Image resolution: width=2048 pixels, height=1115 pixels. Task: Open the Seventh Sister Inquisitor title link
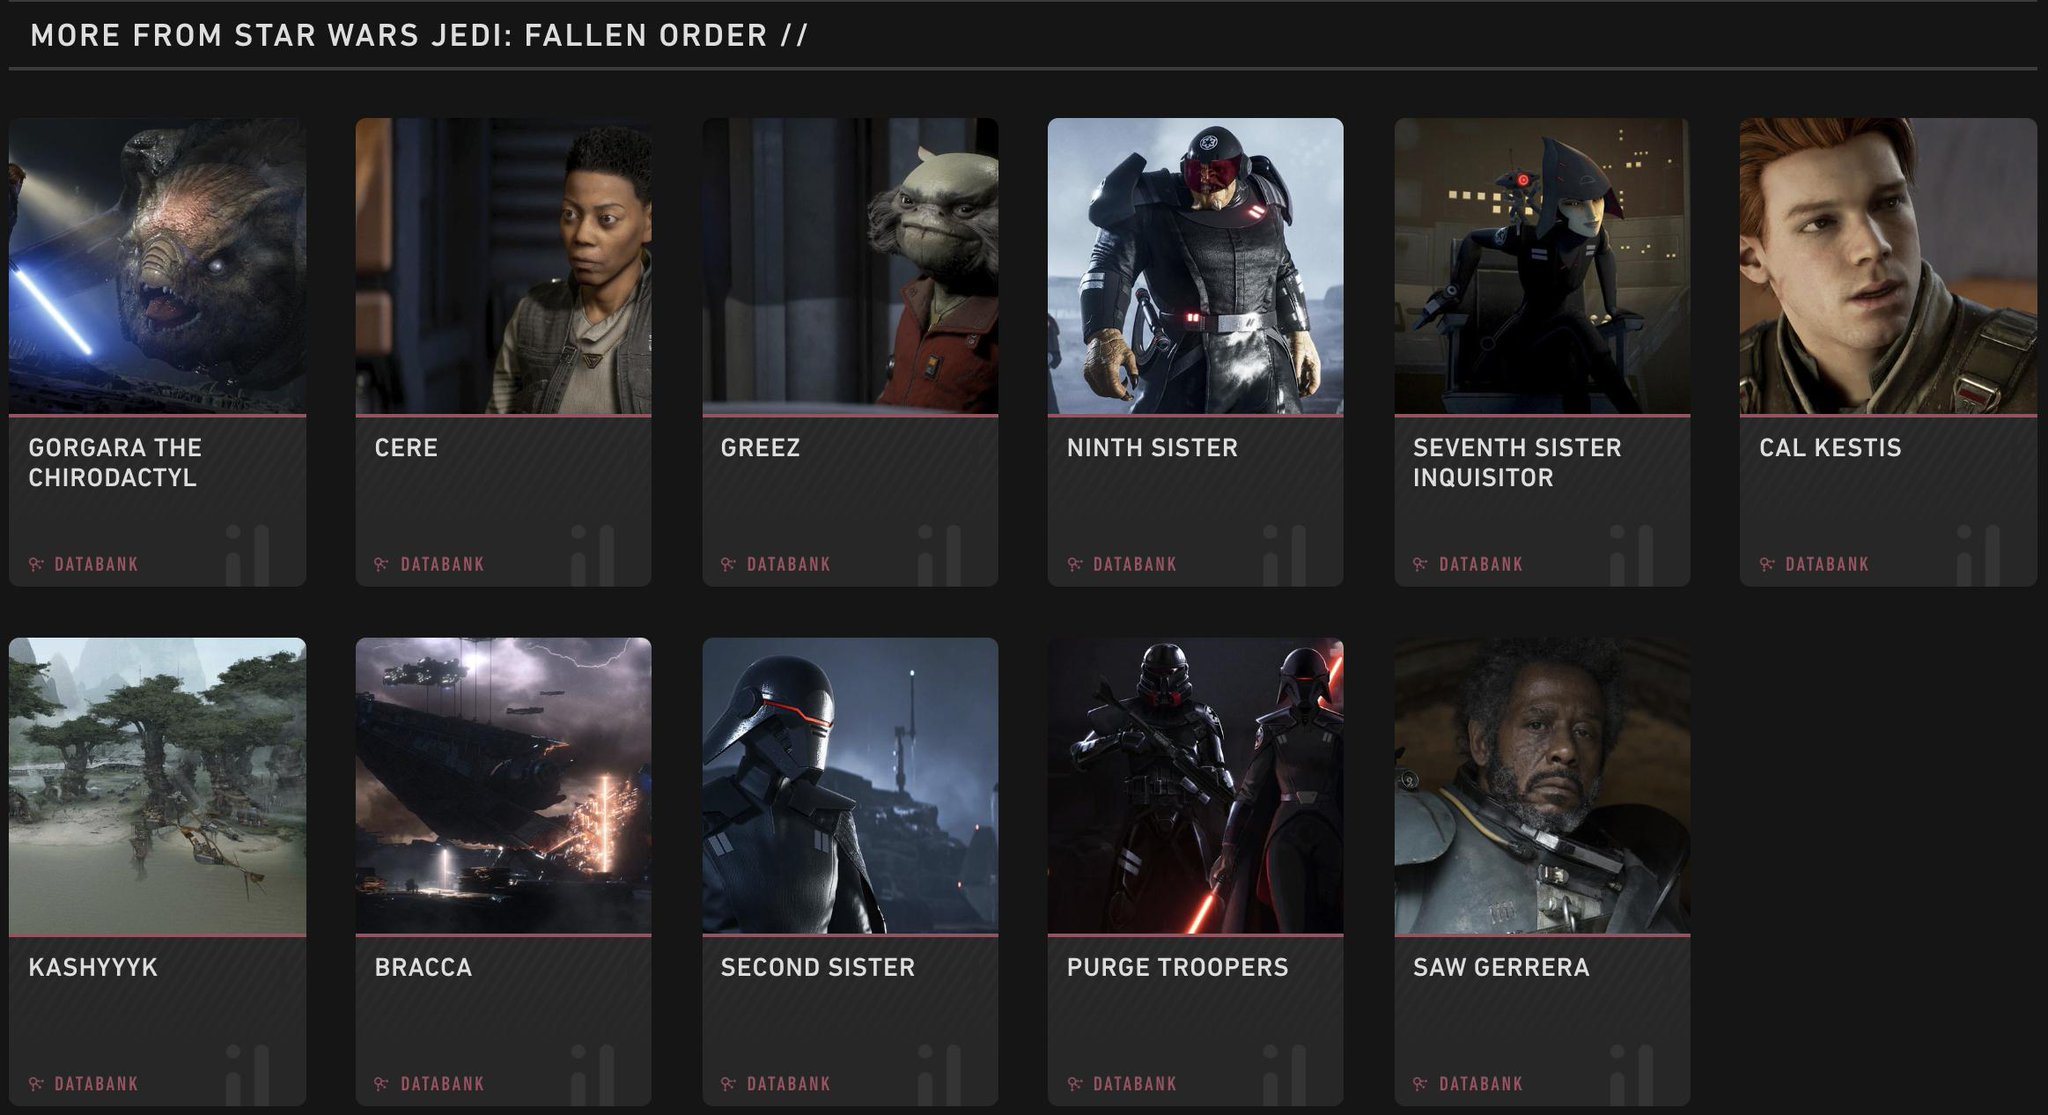[1517, 462]
